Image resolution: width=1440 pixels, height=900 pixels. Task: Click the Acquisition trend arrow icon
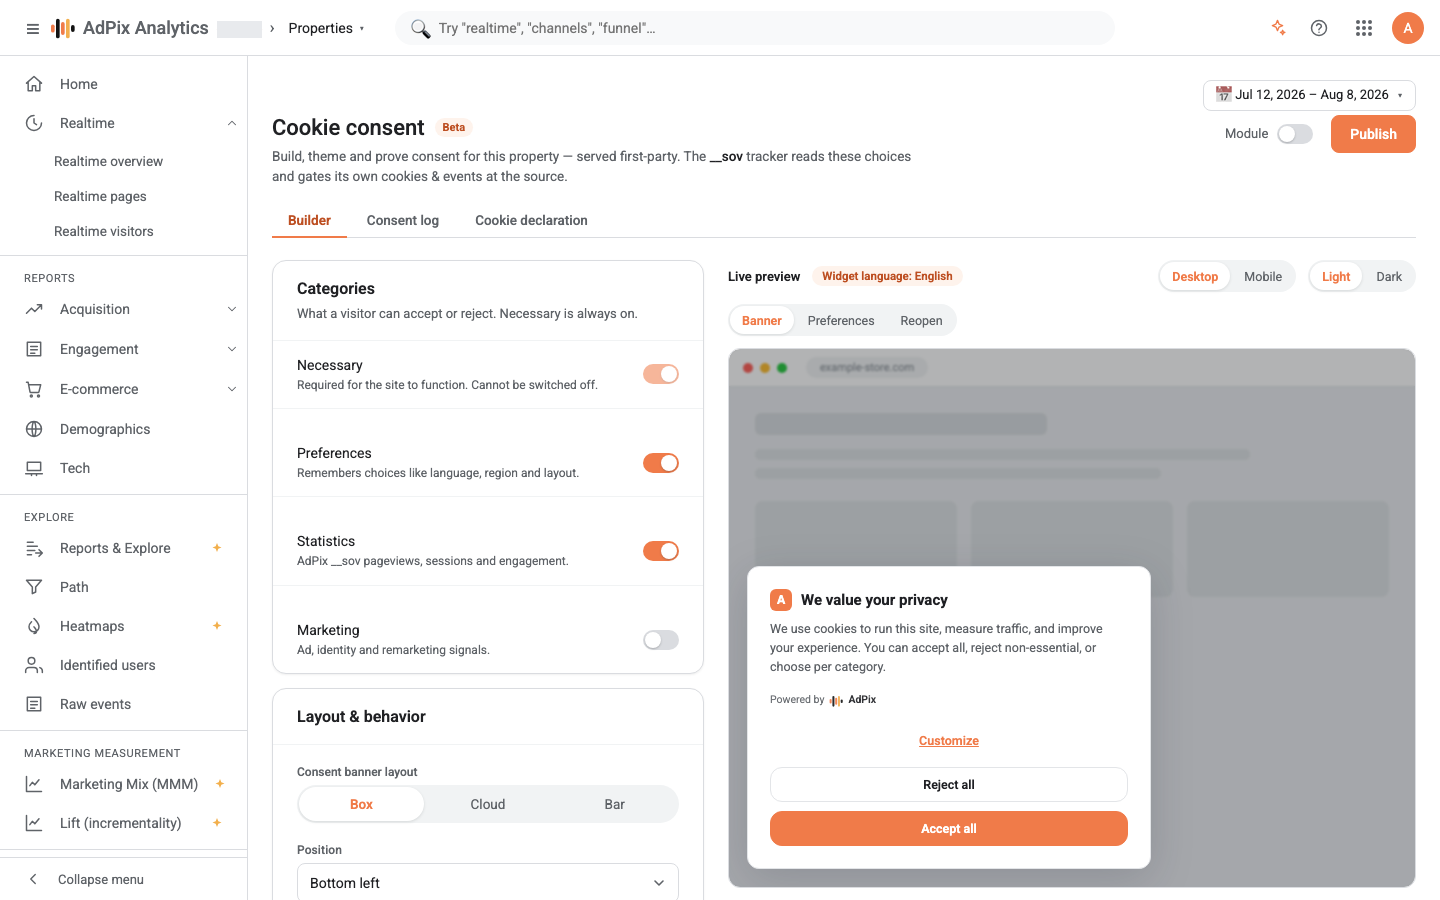[34, 309]
